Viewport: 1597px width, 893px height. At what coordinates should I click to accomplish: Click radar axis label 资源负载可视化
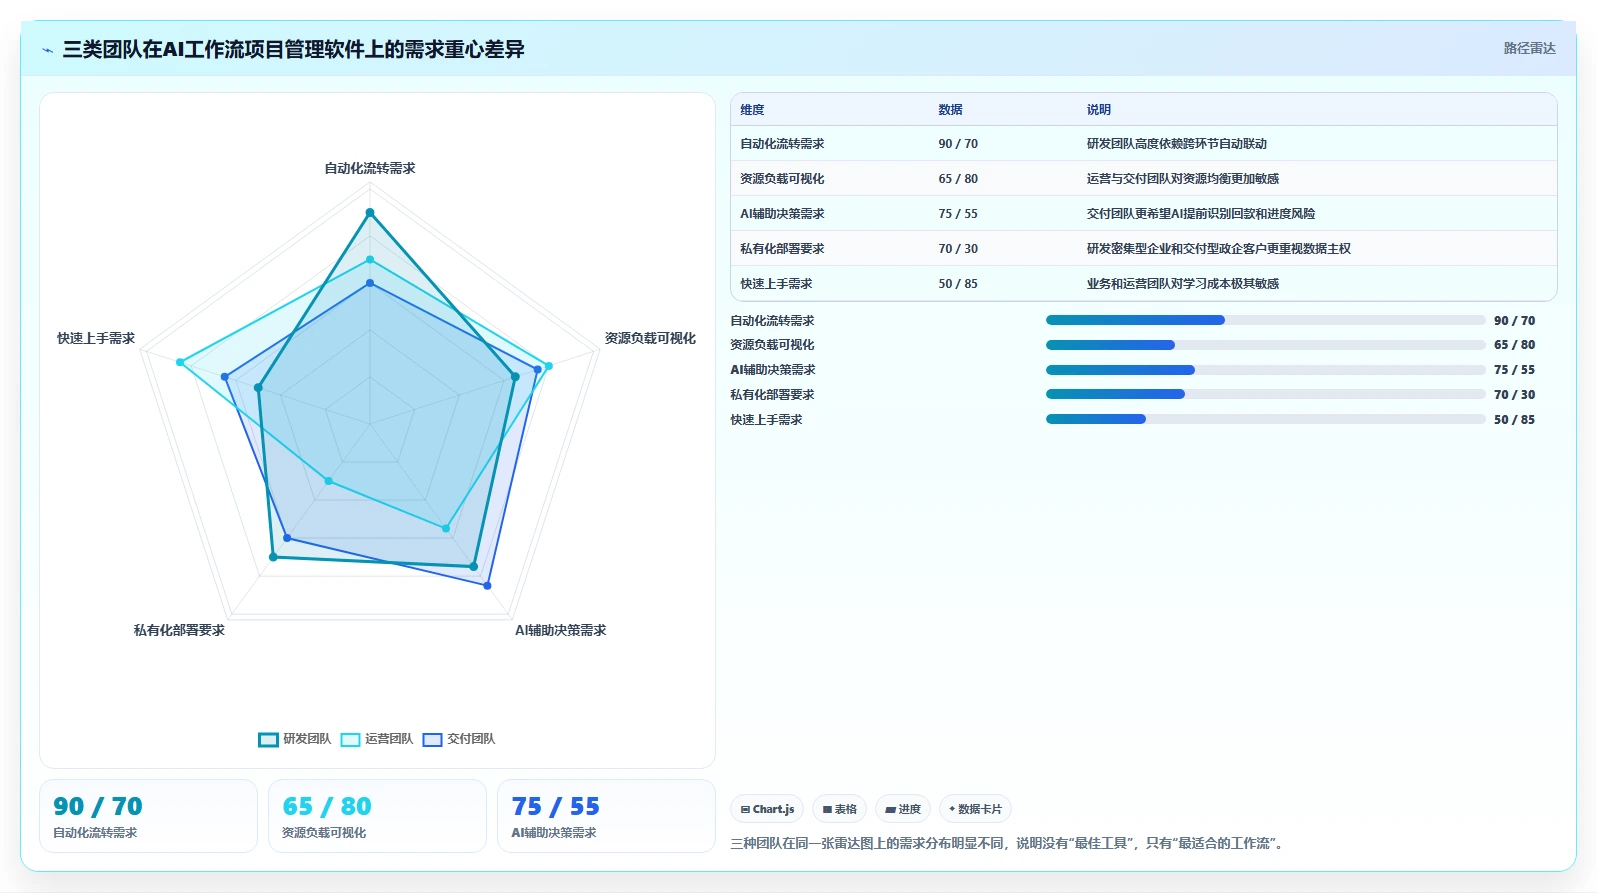[x=650, y=338]
